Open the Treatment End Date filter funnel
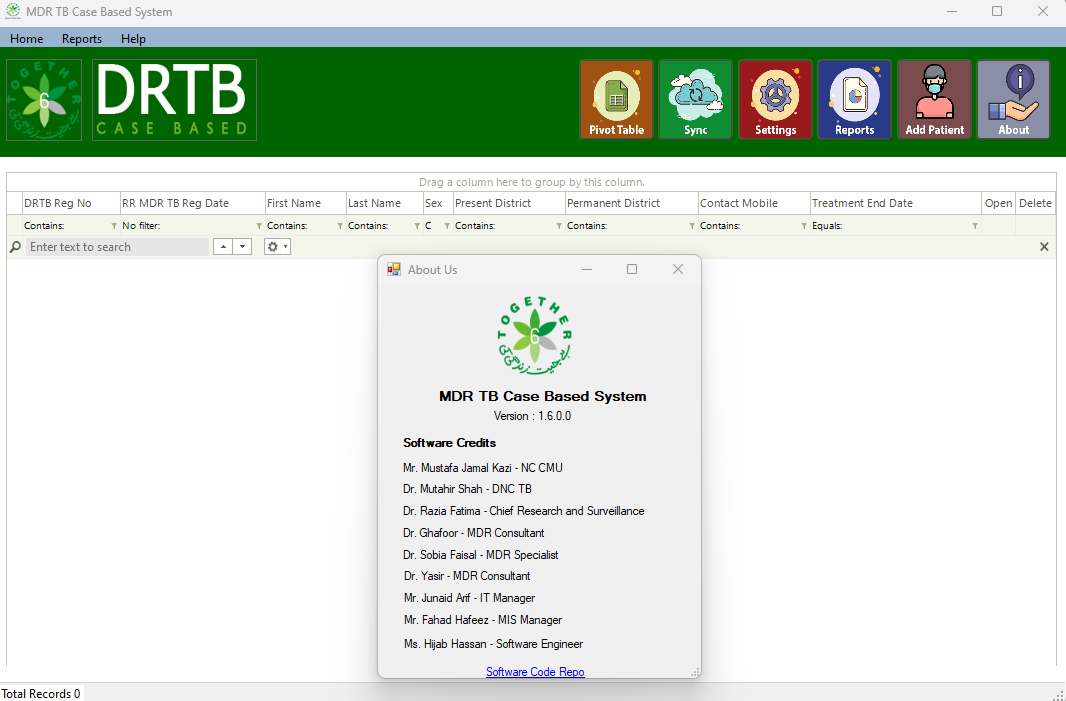 click(x=975, y=226)
